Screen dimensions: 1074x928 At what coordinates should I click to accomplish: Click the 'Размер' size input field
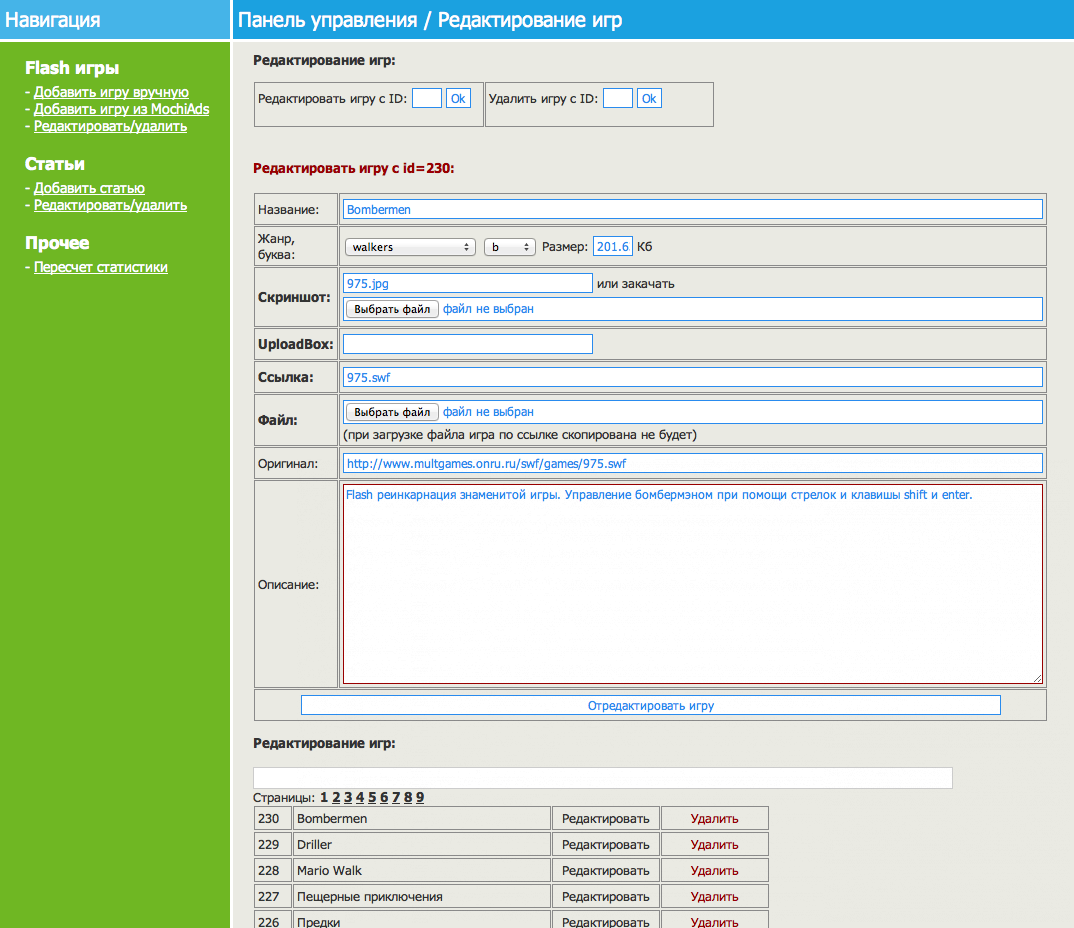coord(612,247)
